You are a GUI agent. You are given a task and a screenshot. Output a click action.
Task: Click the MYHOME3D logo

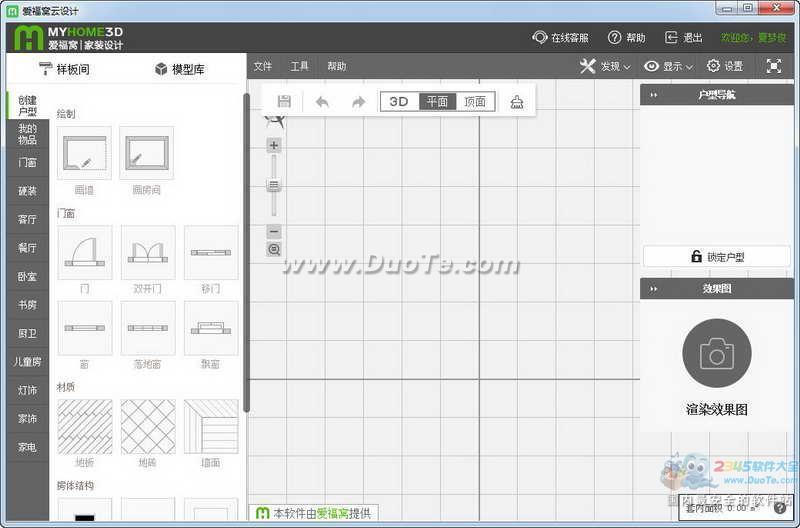click(68, 38)
